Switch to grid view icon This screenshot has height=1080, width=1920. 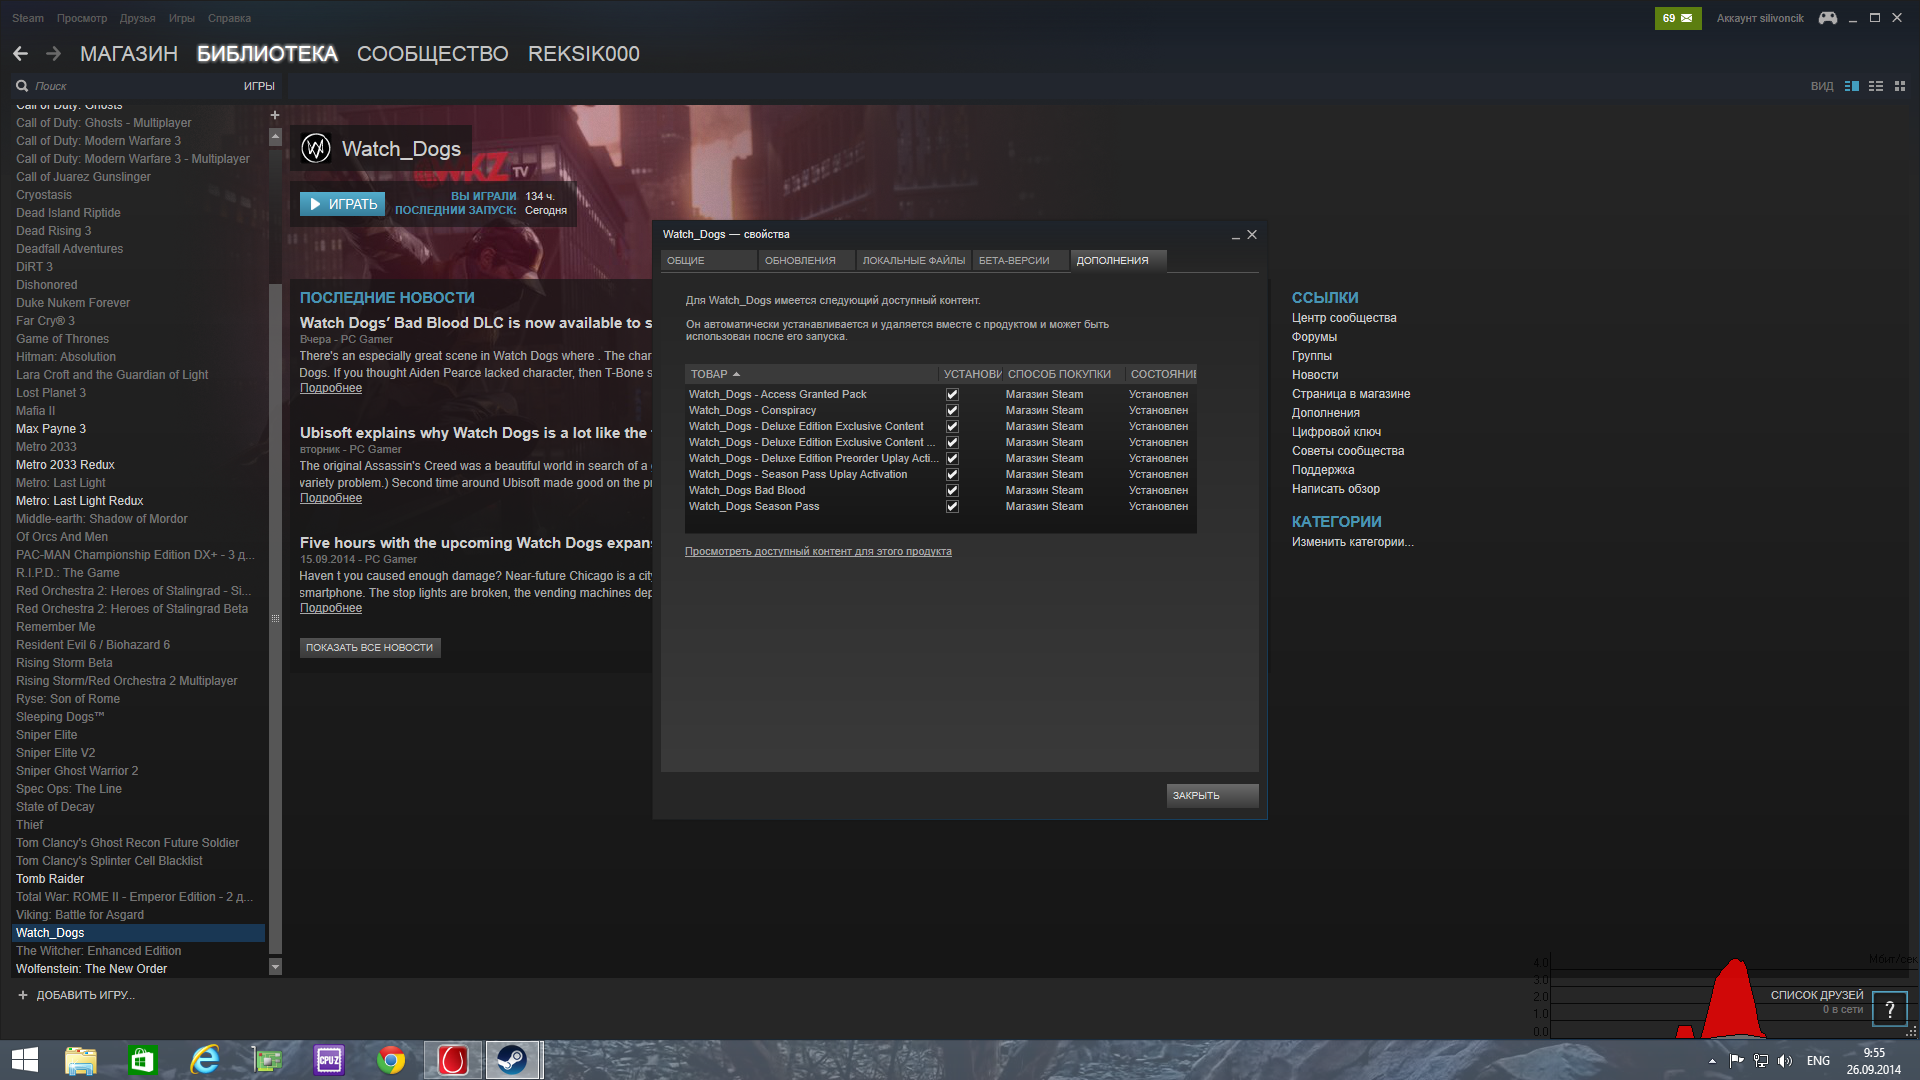pos(1900,86)
